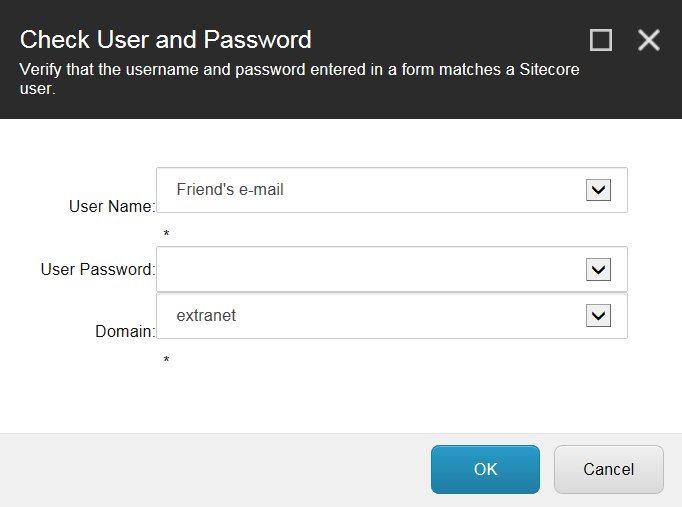Close the dialog with the X icon
This screenshot has height=507, width=682.
click(x=649, y=40)
